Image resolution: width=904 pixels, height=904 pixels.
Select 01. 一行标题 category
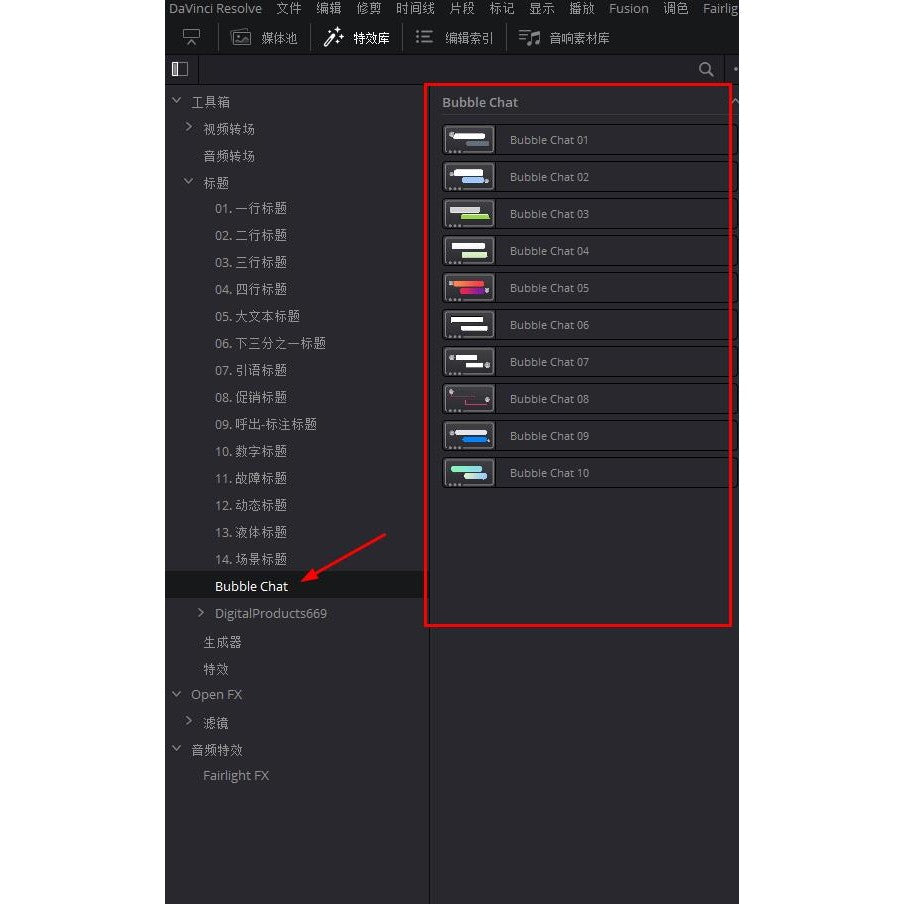251,209
